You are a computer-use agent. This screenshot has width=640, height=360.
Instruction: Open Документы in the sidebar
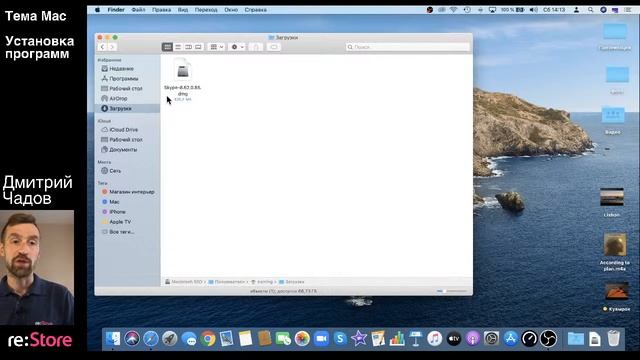coord(123,149)
